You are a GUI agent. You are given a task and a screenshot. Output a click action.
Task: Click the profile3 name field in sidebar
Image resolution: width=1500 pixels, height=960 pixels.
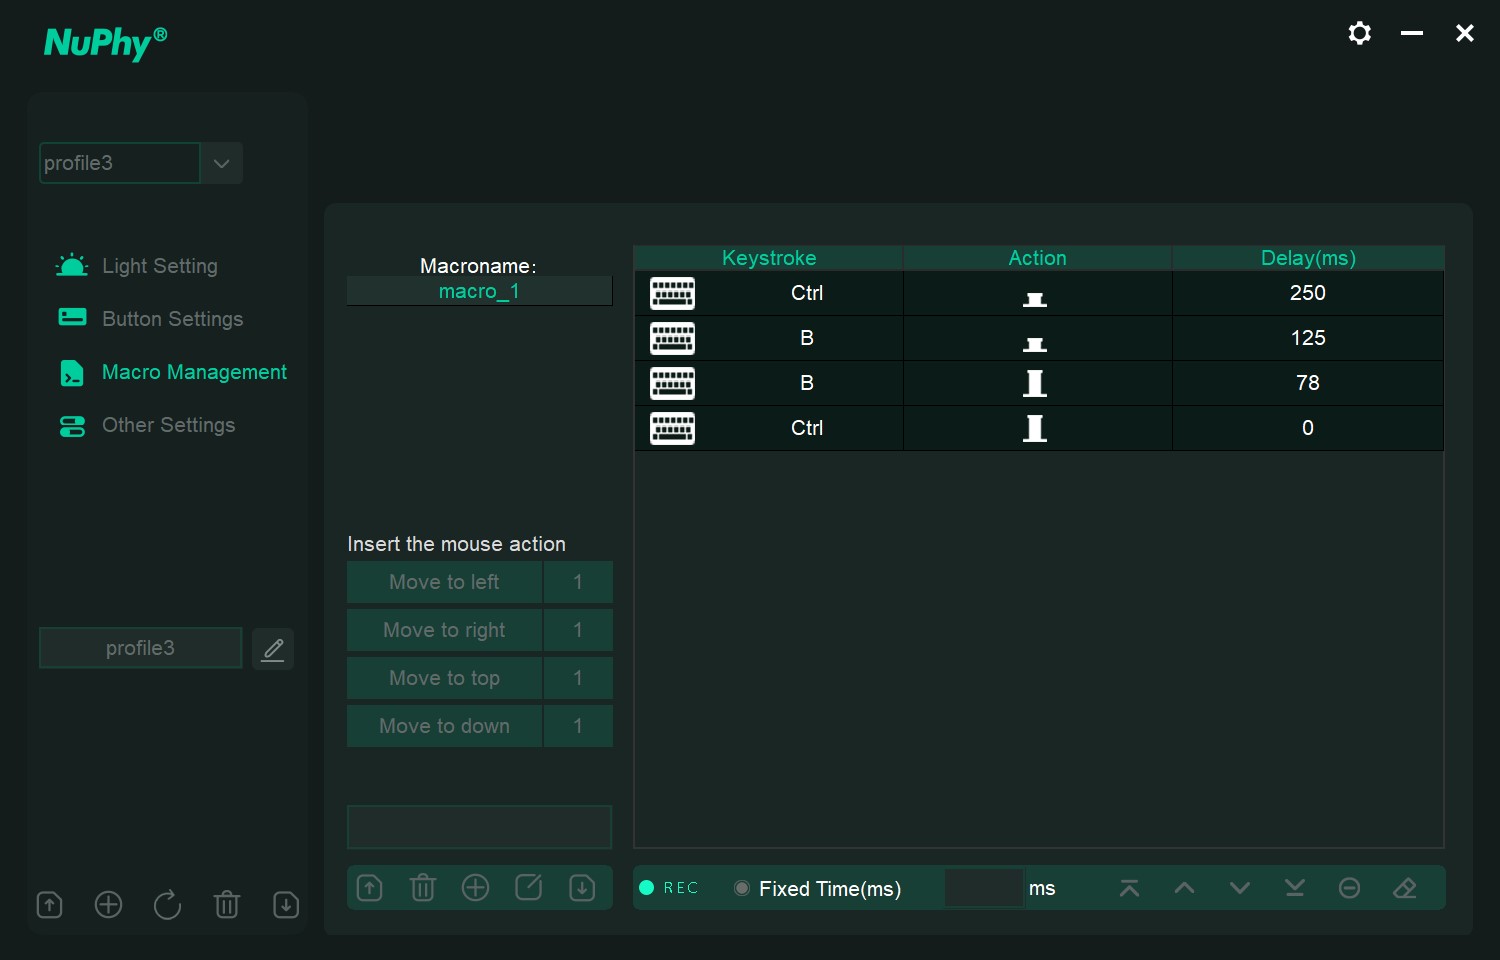[140, 648]
